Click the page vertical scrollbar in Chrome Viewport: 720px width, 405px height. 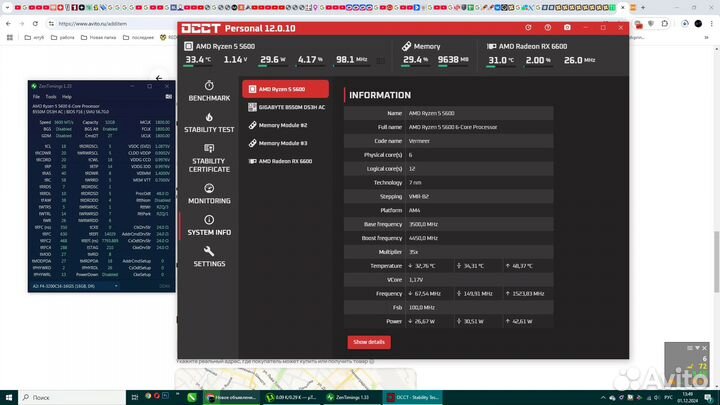[716, 262]
